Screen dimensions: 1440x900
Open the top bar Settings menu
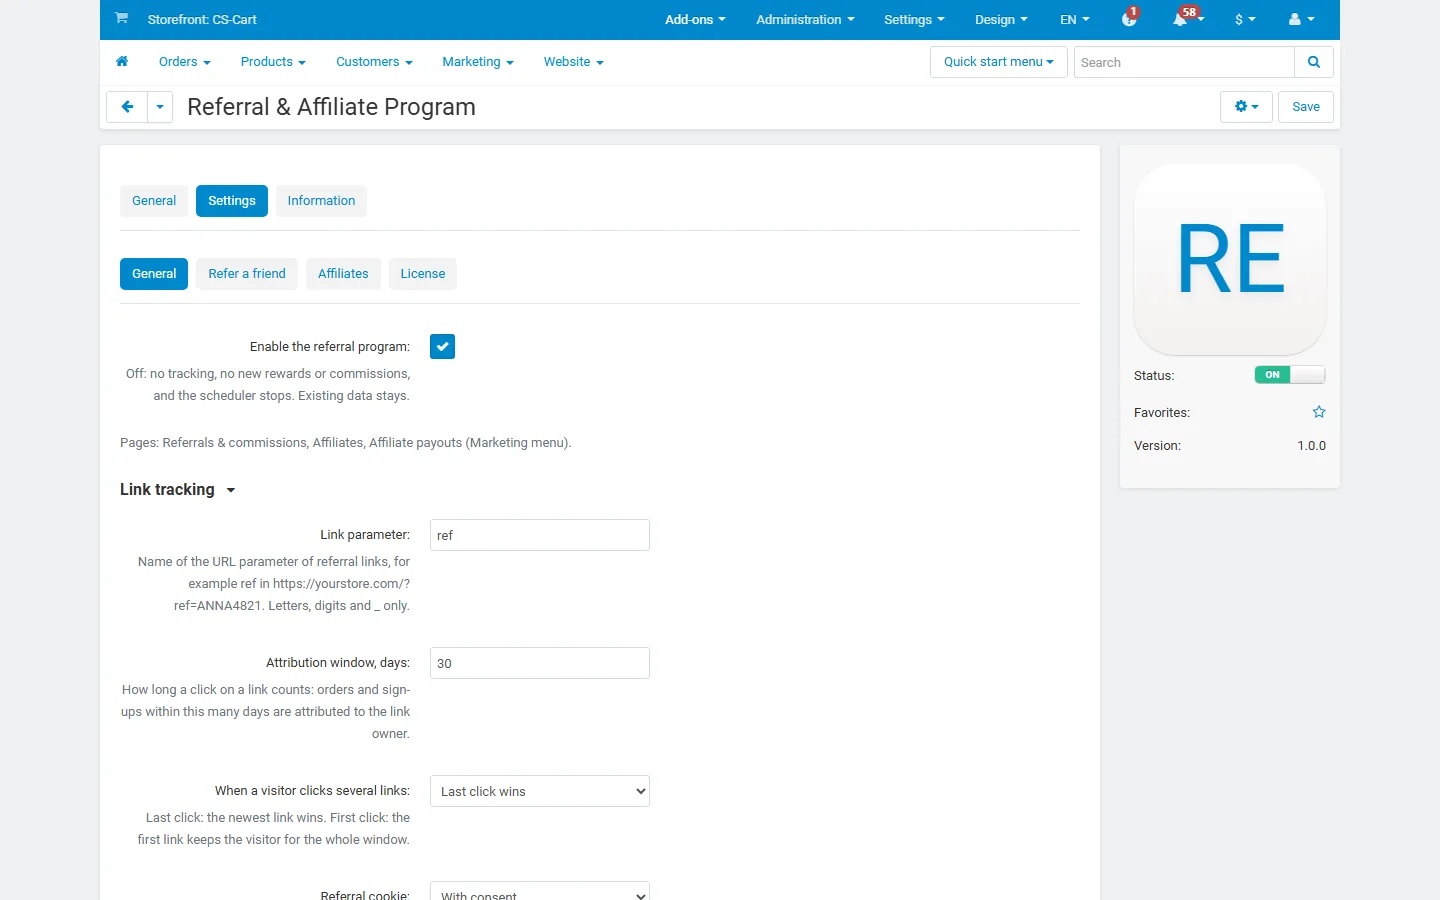click(x=914, y=19)
